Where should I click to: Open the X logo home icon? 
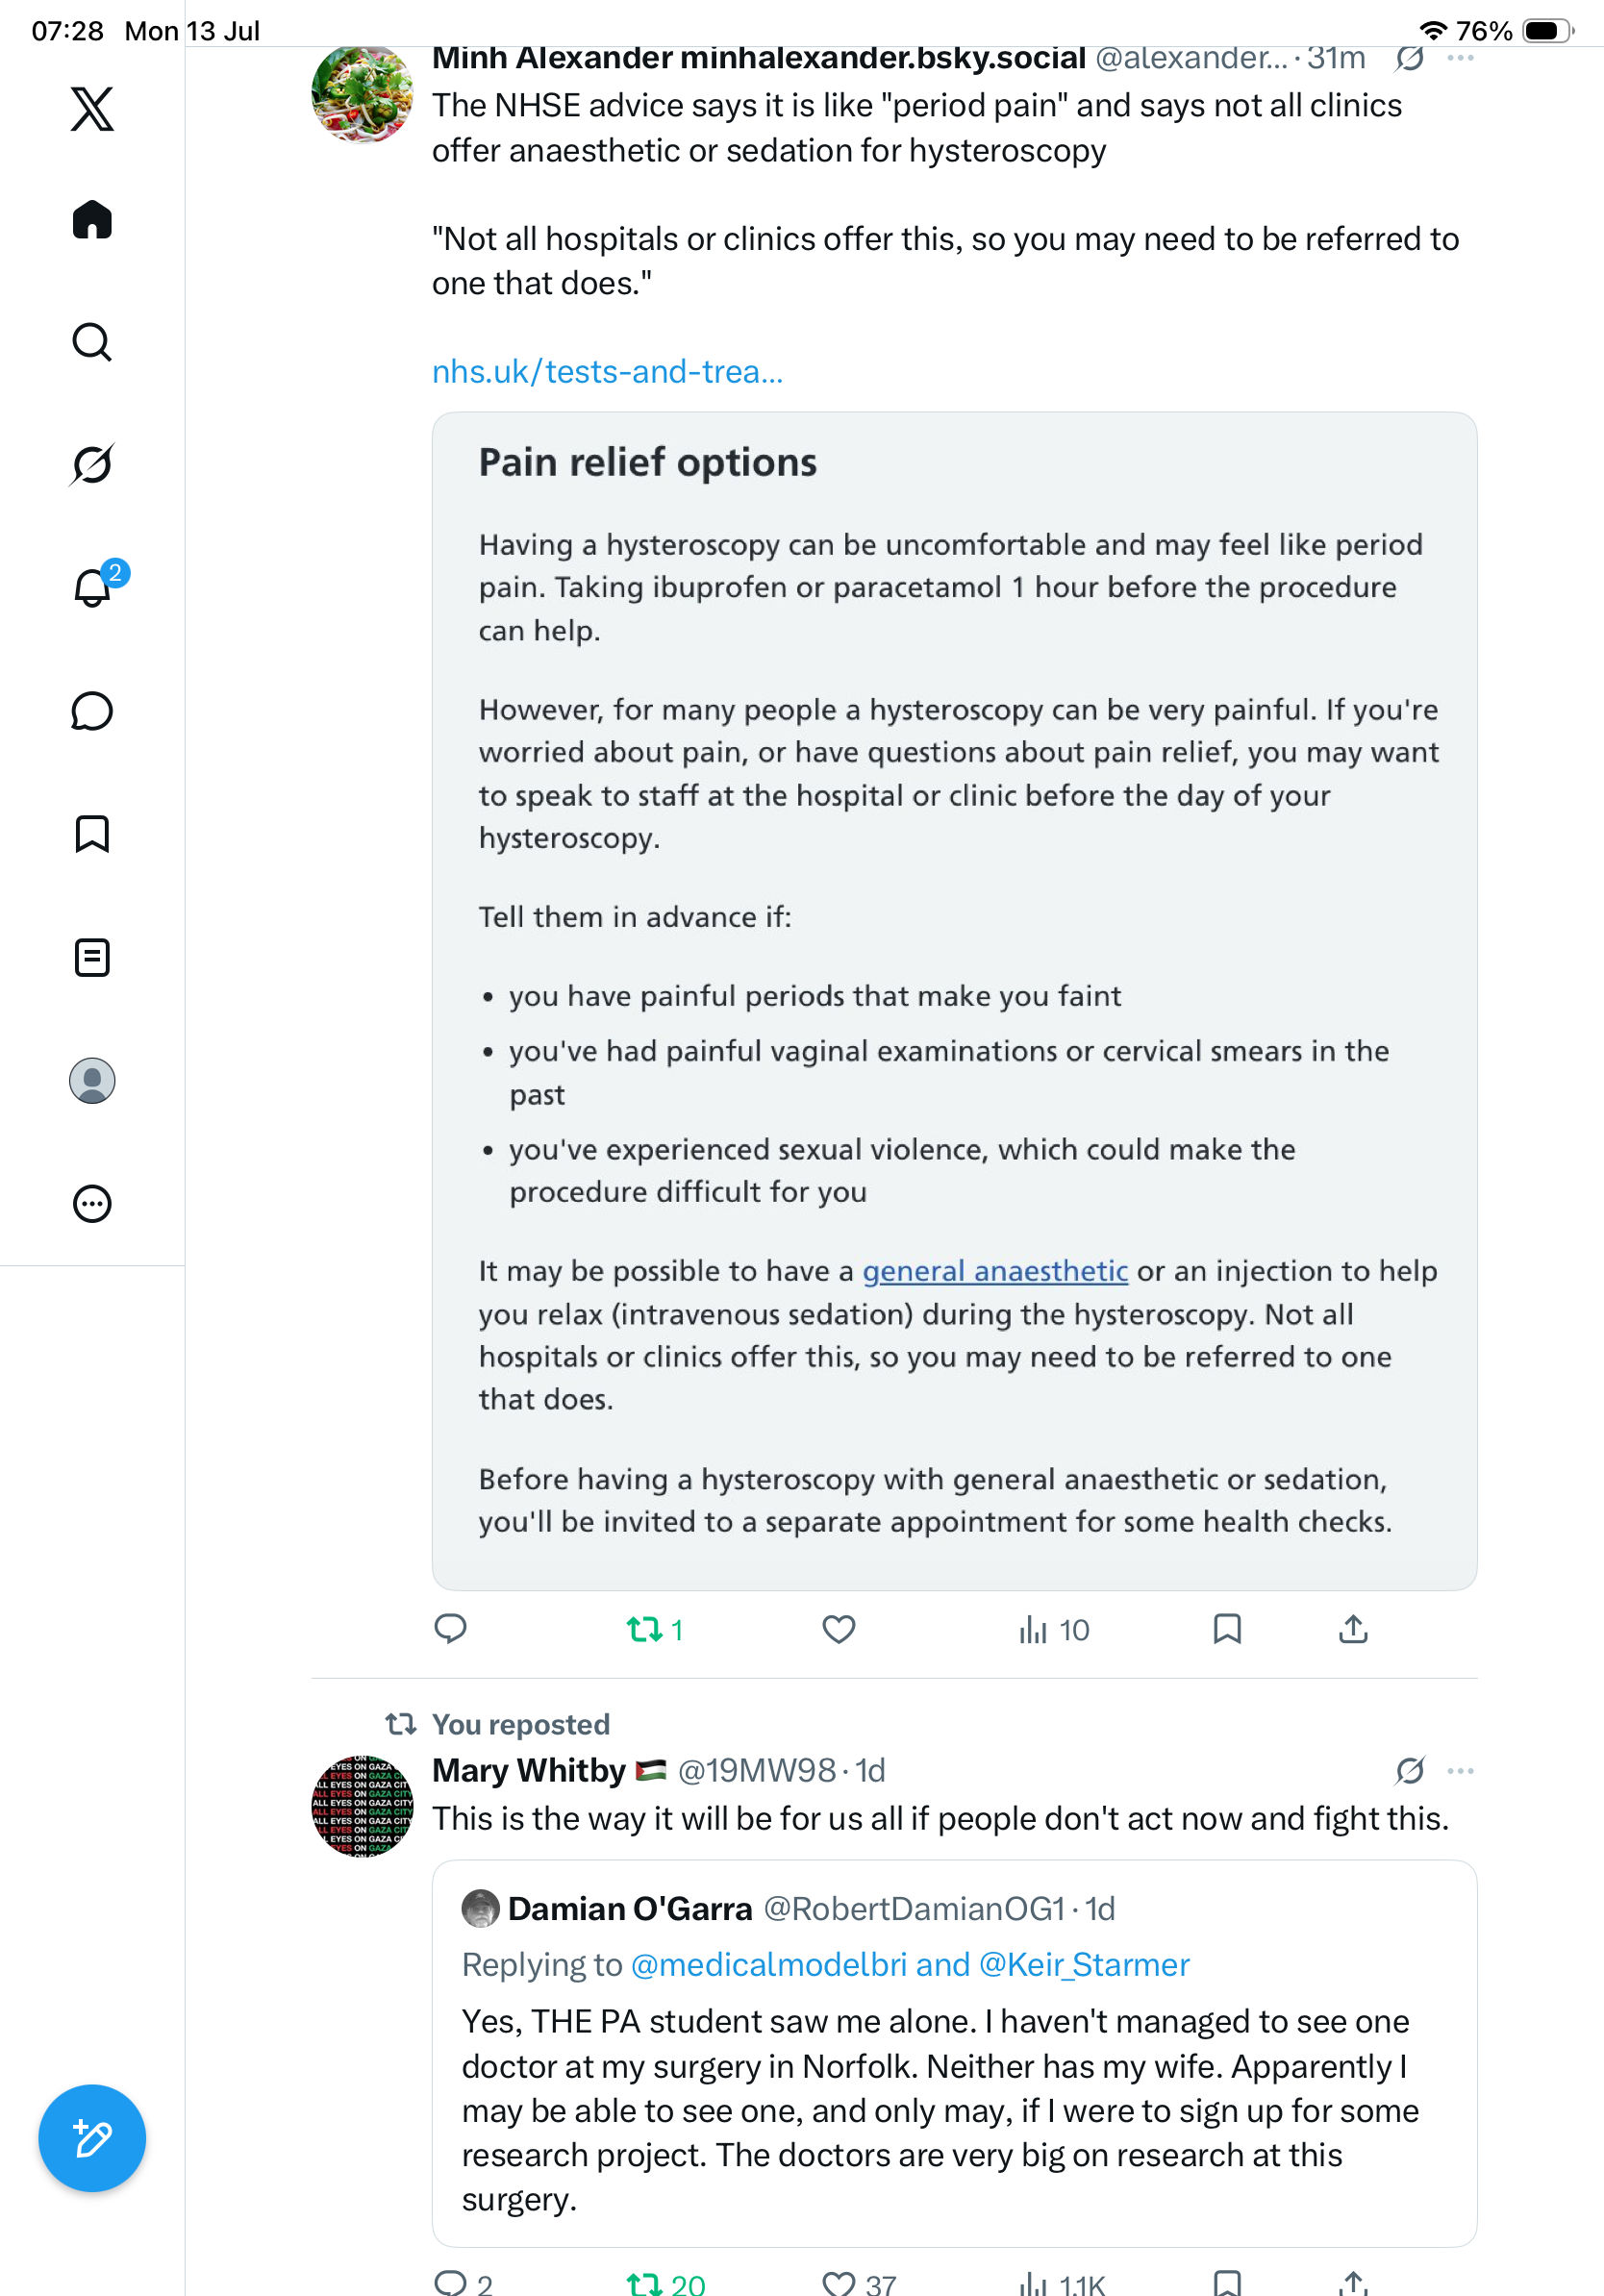click(x=92, y=108)
